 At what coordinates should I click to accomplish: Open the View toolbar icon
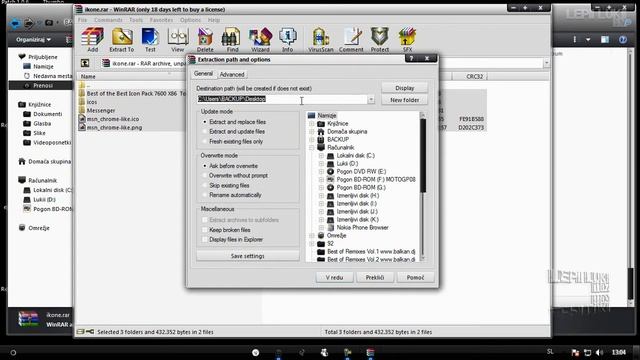tap(178, 40)
